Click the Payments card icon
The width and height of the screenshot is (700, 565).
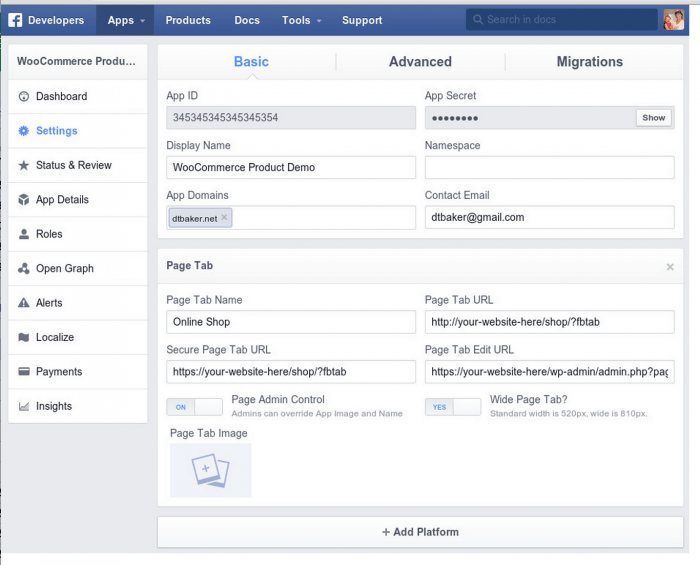24,371
